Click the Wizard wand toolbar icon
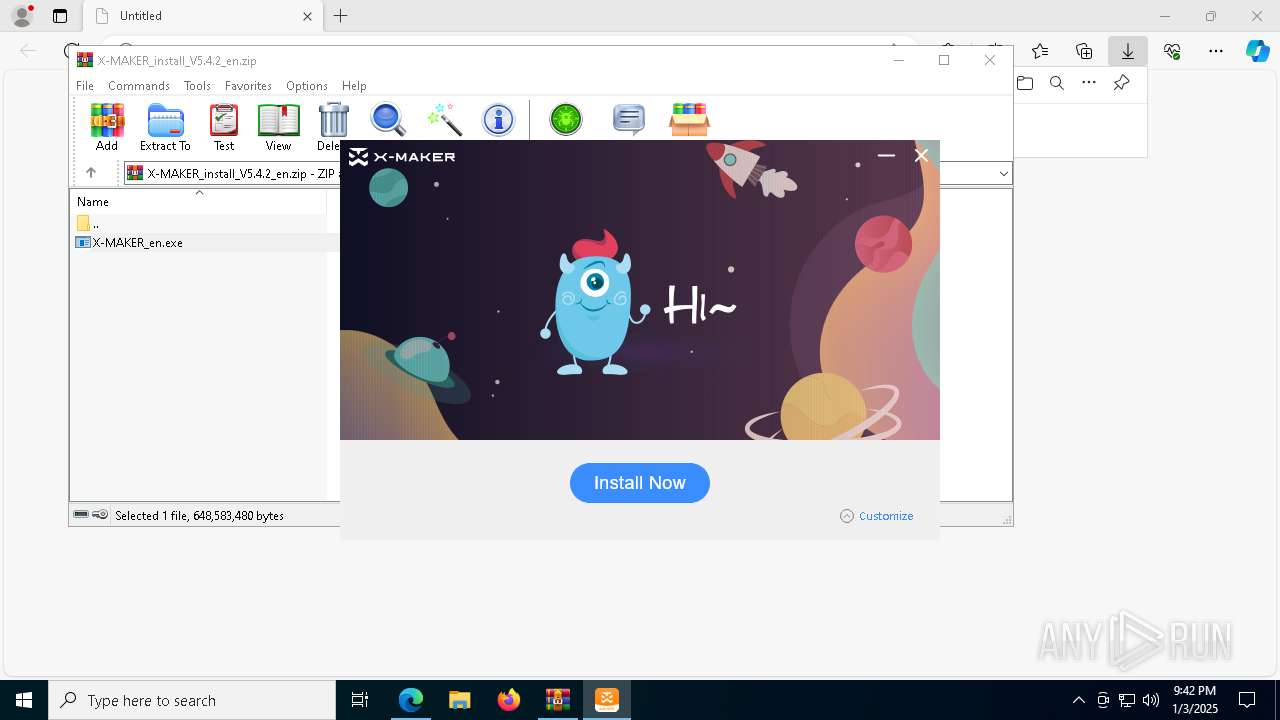The height and width of the screenshot is (720, 1280). (443, 119)
